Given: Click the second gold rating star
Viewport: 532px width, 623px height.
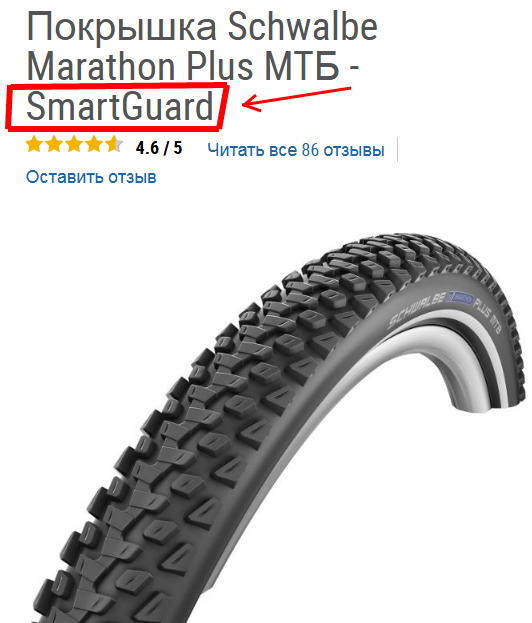Looking at the screenshot, I should pyautogui.click(x=54, y=145).
